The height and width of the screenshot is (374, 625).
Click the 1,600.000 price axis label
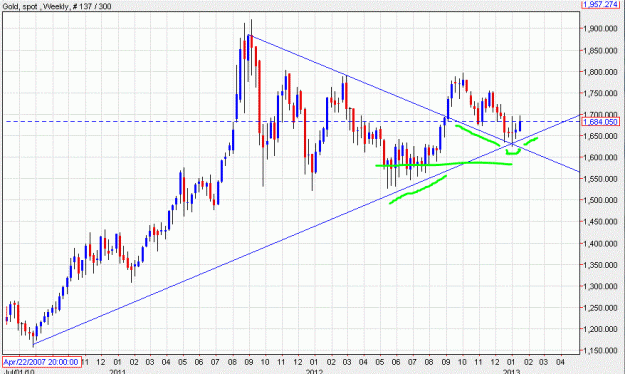pos(601,157)
